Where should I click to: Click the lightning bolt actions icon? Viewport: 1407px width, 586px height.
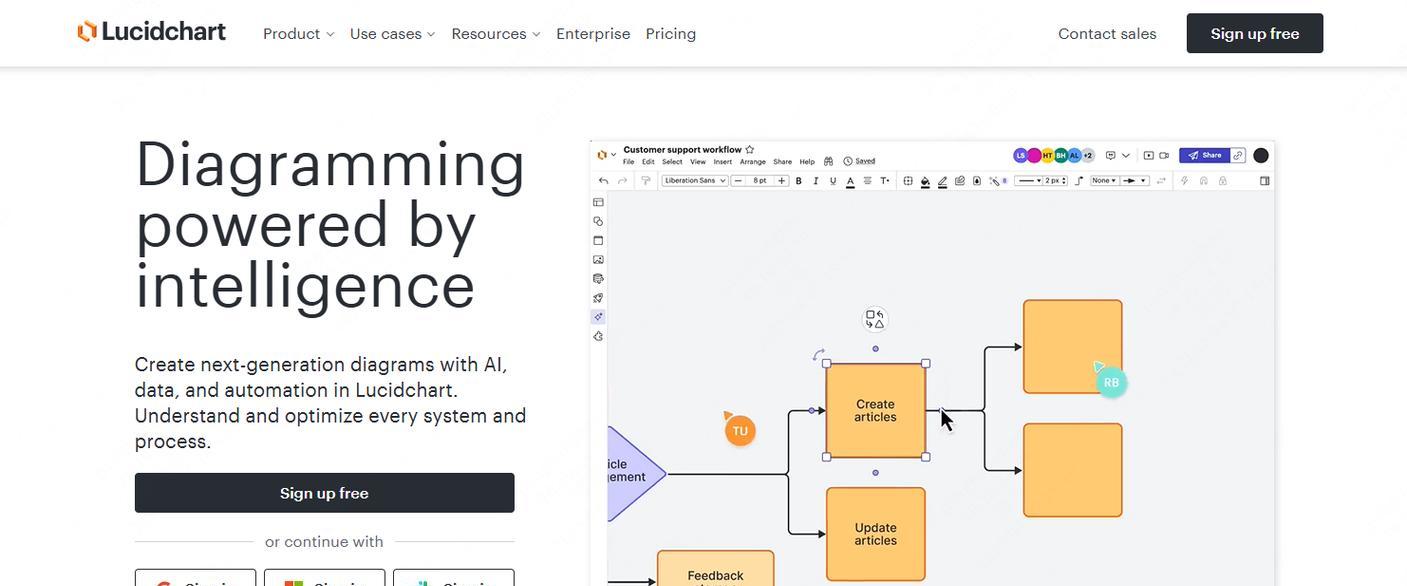(1184, 181)
